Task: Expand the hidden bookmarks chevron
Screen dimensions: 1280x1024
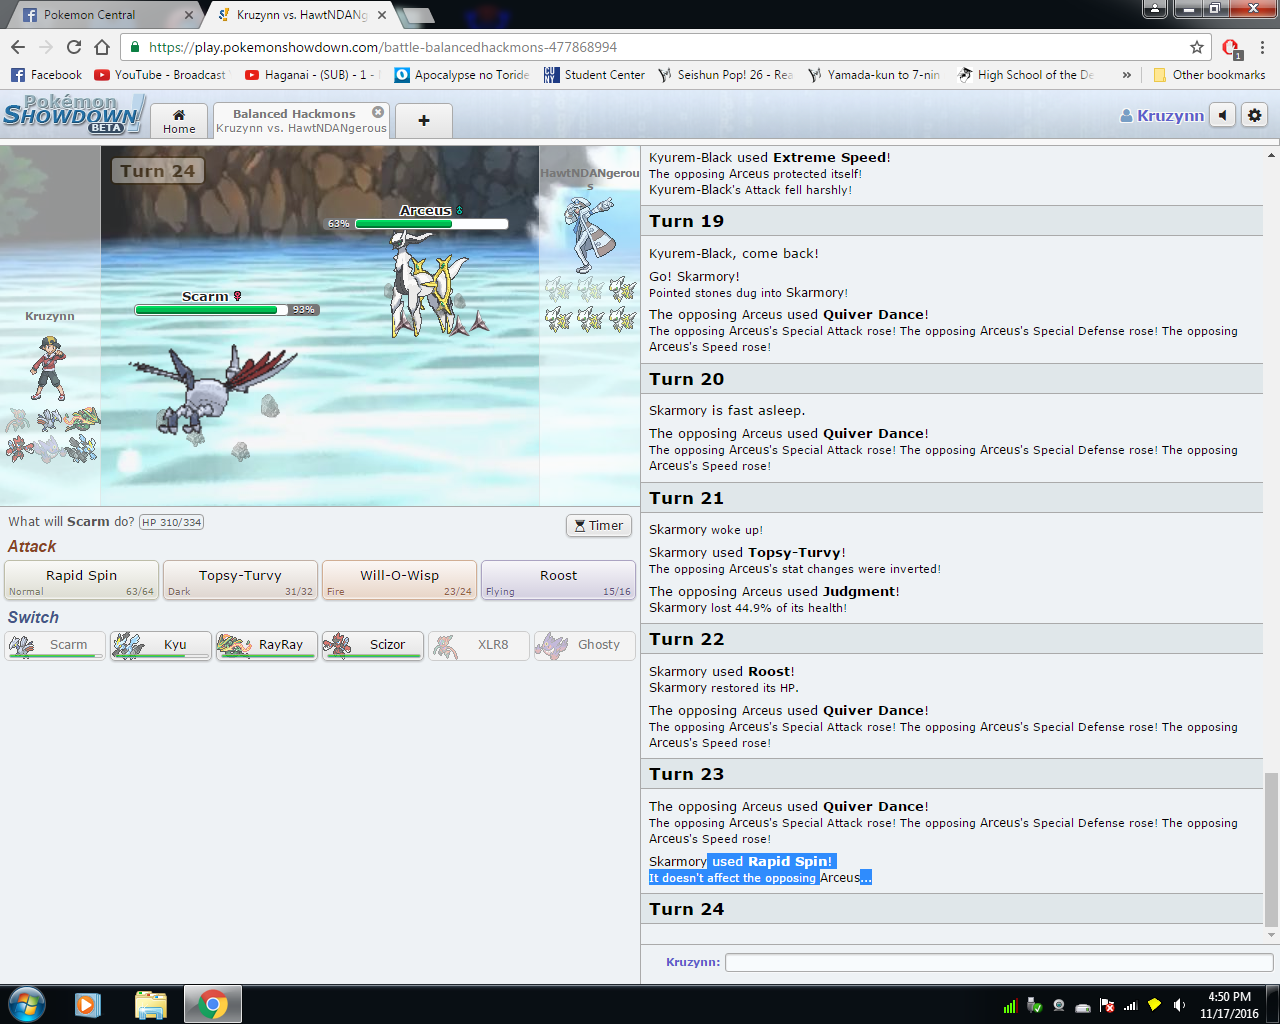Action: [1127, 75]
